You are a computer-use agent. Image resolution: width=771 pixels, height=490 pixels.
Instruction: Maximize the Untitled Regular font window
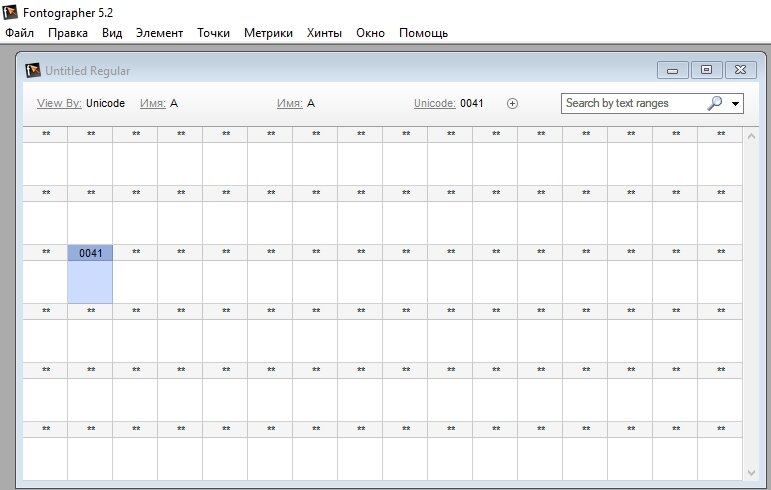point(706,70)
